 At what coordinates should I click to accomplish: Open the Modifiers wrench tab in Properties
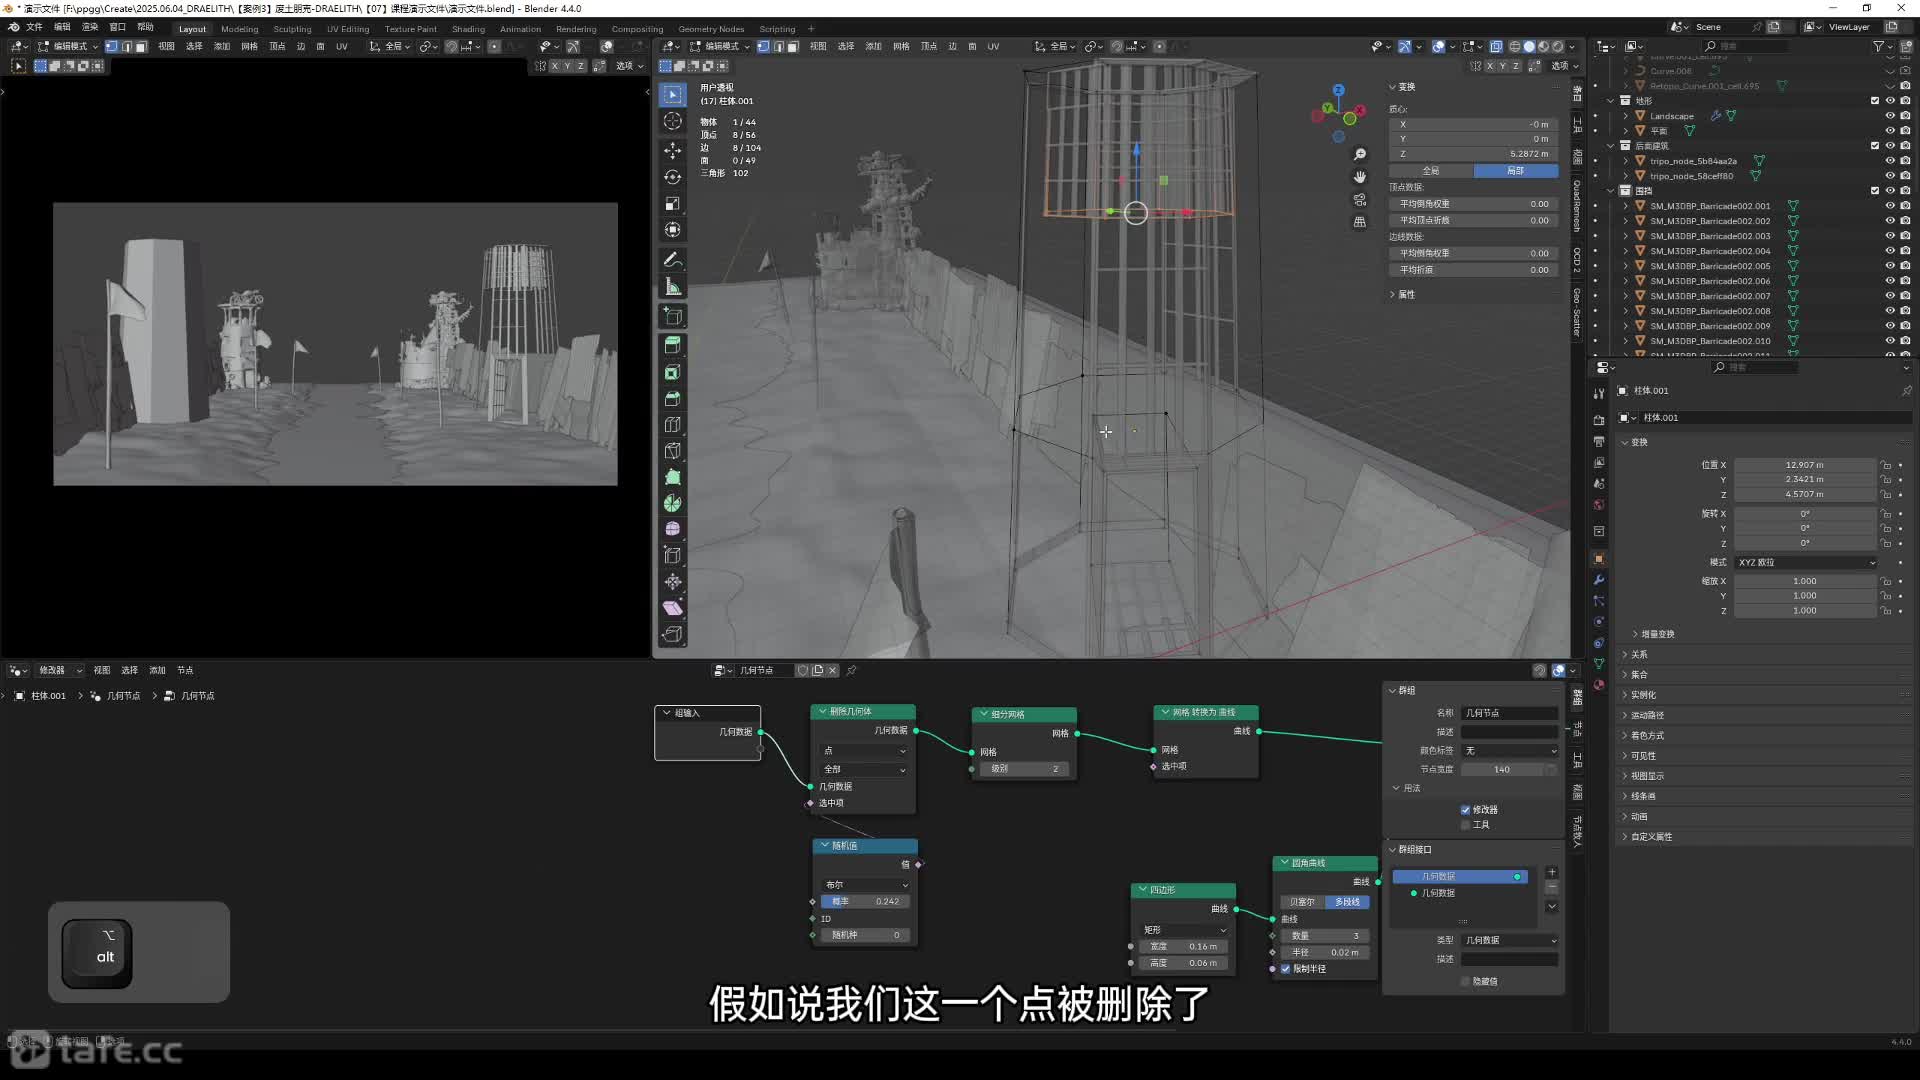1599,580
